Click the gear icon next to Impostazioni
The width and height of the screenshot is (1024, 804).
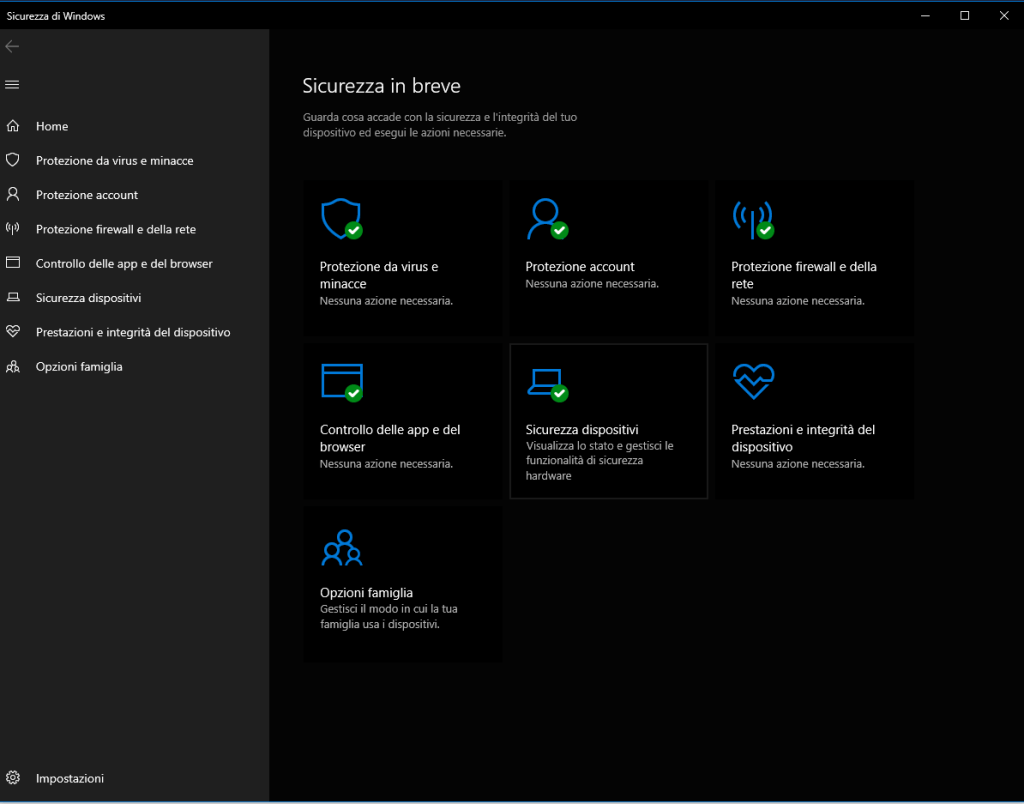[13, 778]
